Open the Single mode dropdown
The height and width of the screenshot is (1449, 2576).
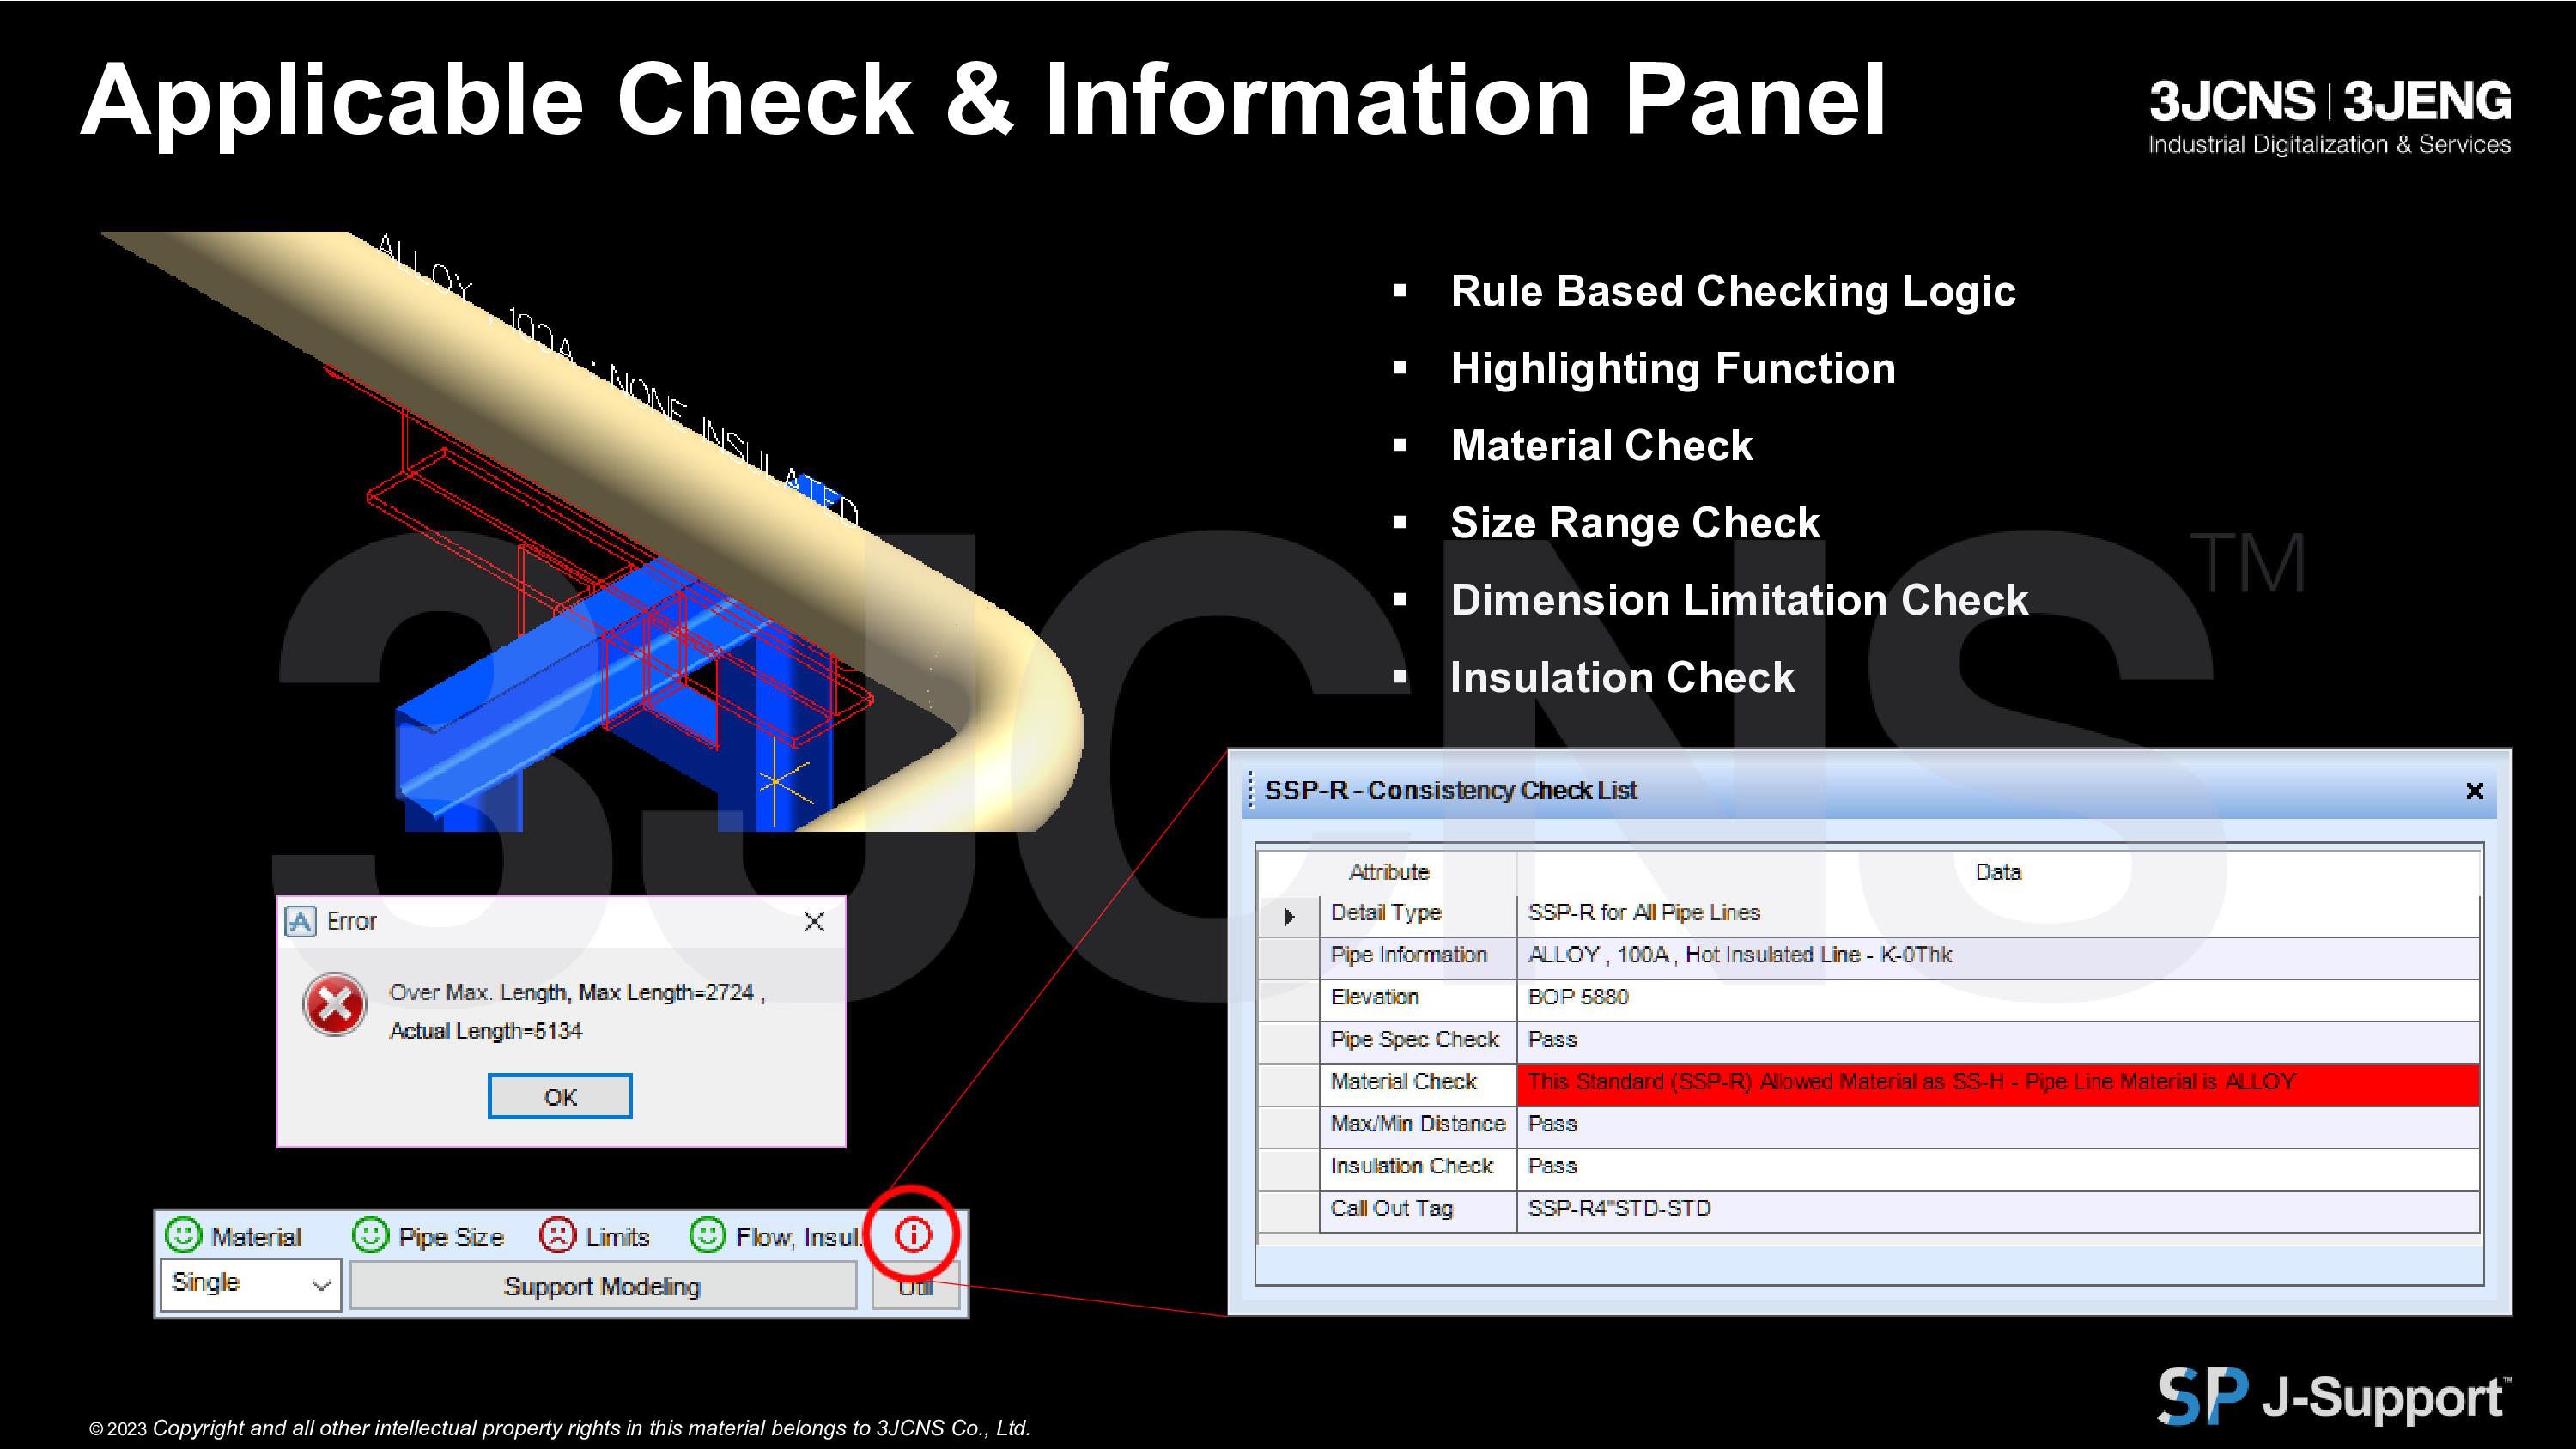click(x=250, y=1284)
